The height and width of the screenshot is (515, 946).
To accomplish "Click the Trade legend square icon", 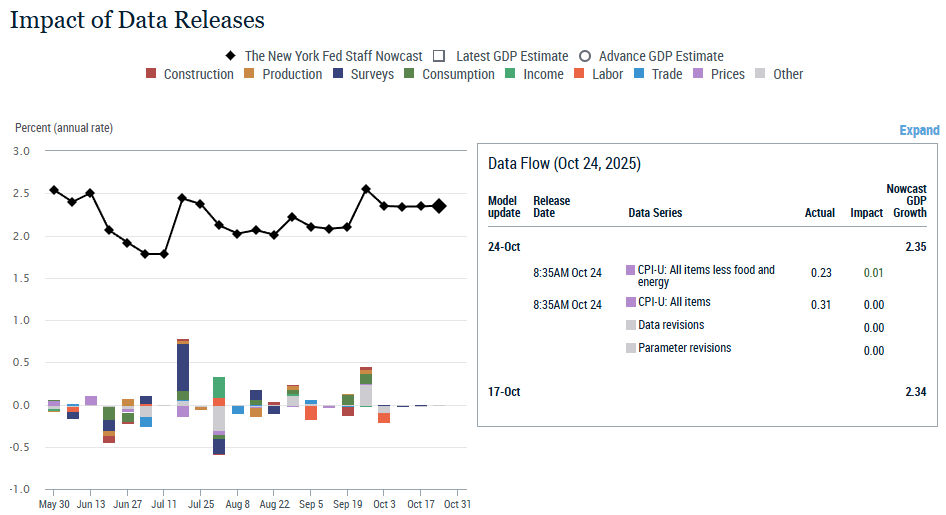I will (x=640, y=74).
